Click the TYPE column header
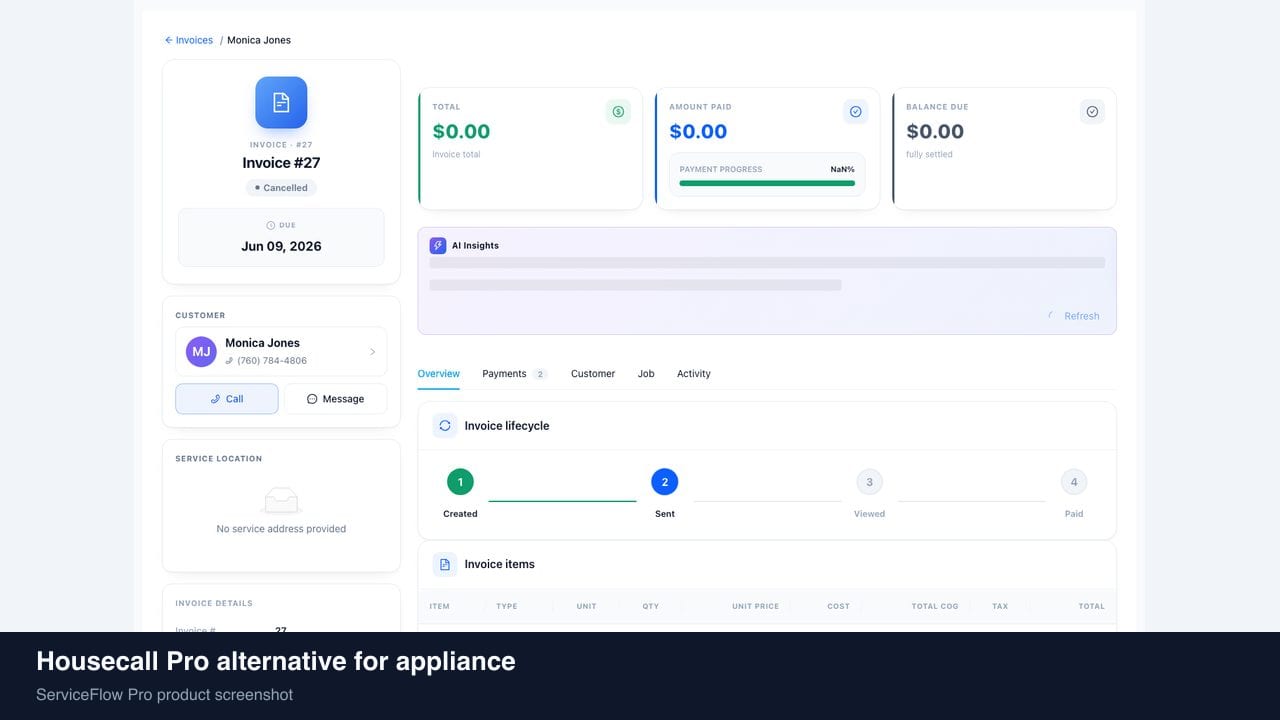 pos(507,606)
